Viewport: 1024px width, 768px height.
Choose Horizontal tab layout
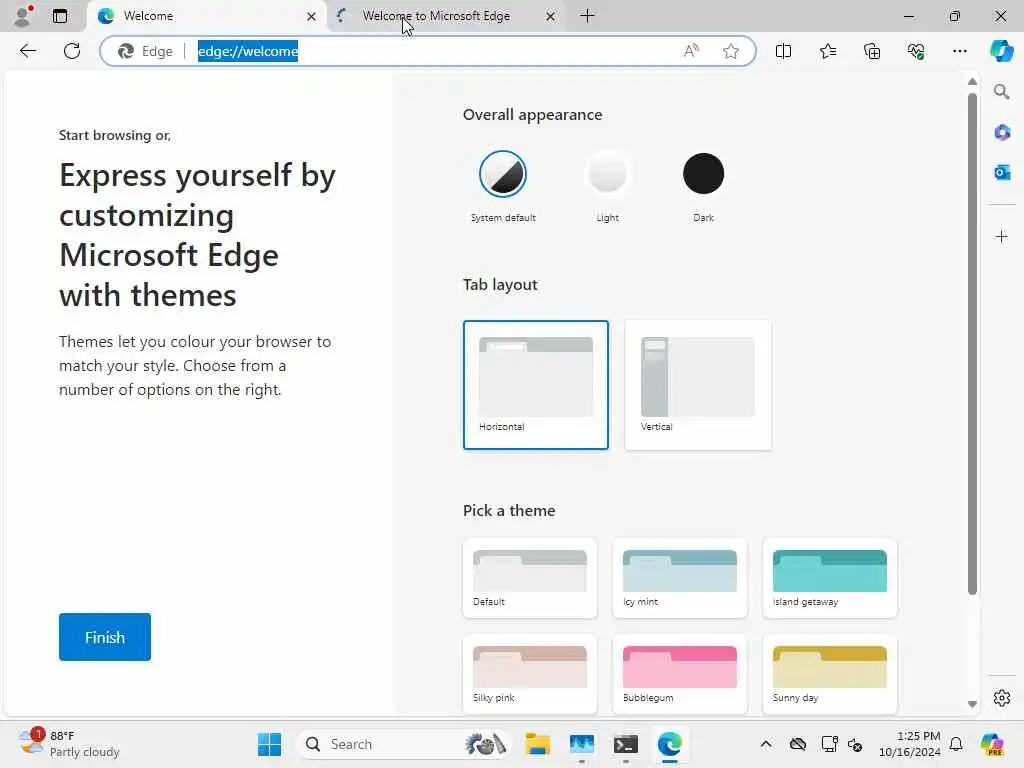tap(536, 385)
